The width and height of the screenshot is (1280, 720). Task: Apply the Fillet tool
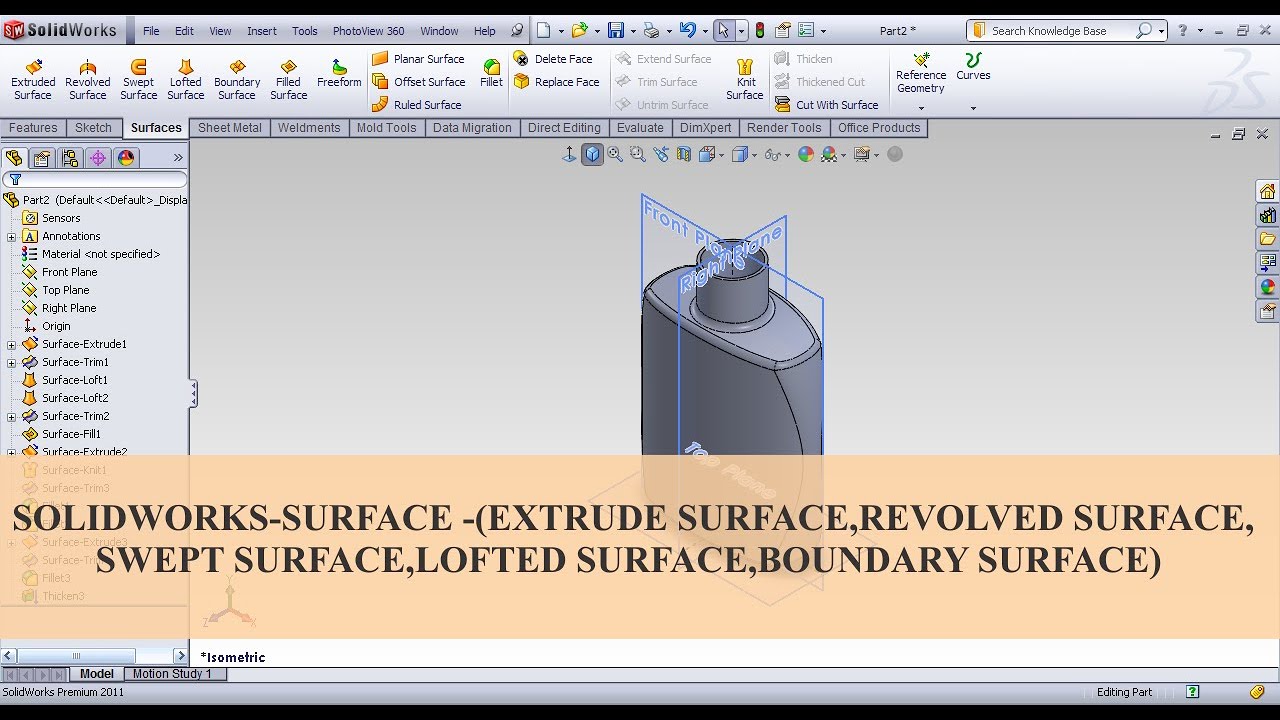pyautogui.click(x=491, y=73)
